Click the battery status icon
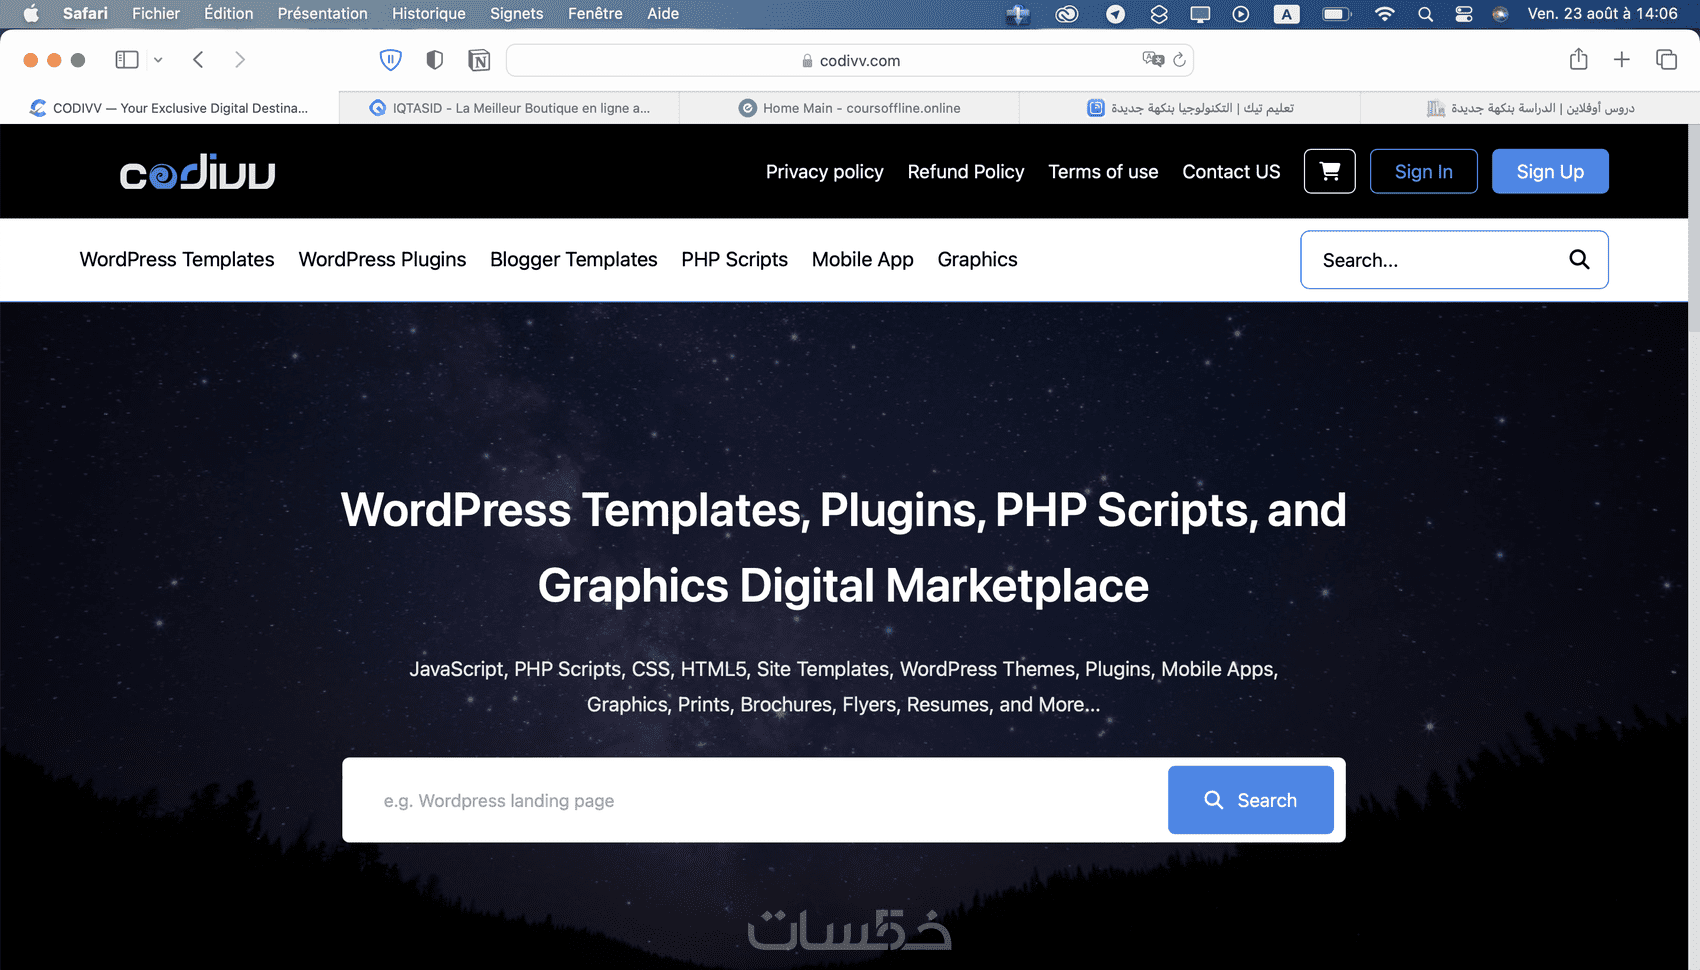The image size is (1700, 970). click(x=1336, y=14)
